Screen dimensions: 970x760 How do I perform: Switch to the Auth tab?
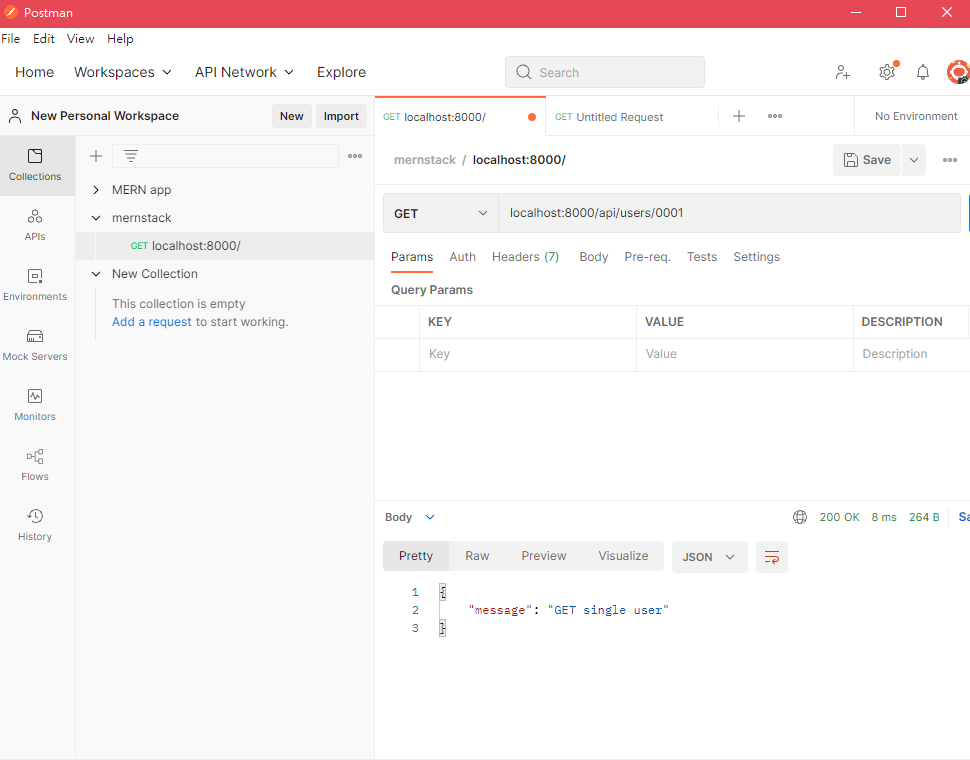coord(462,257)
